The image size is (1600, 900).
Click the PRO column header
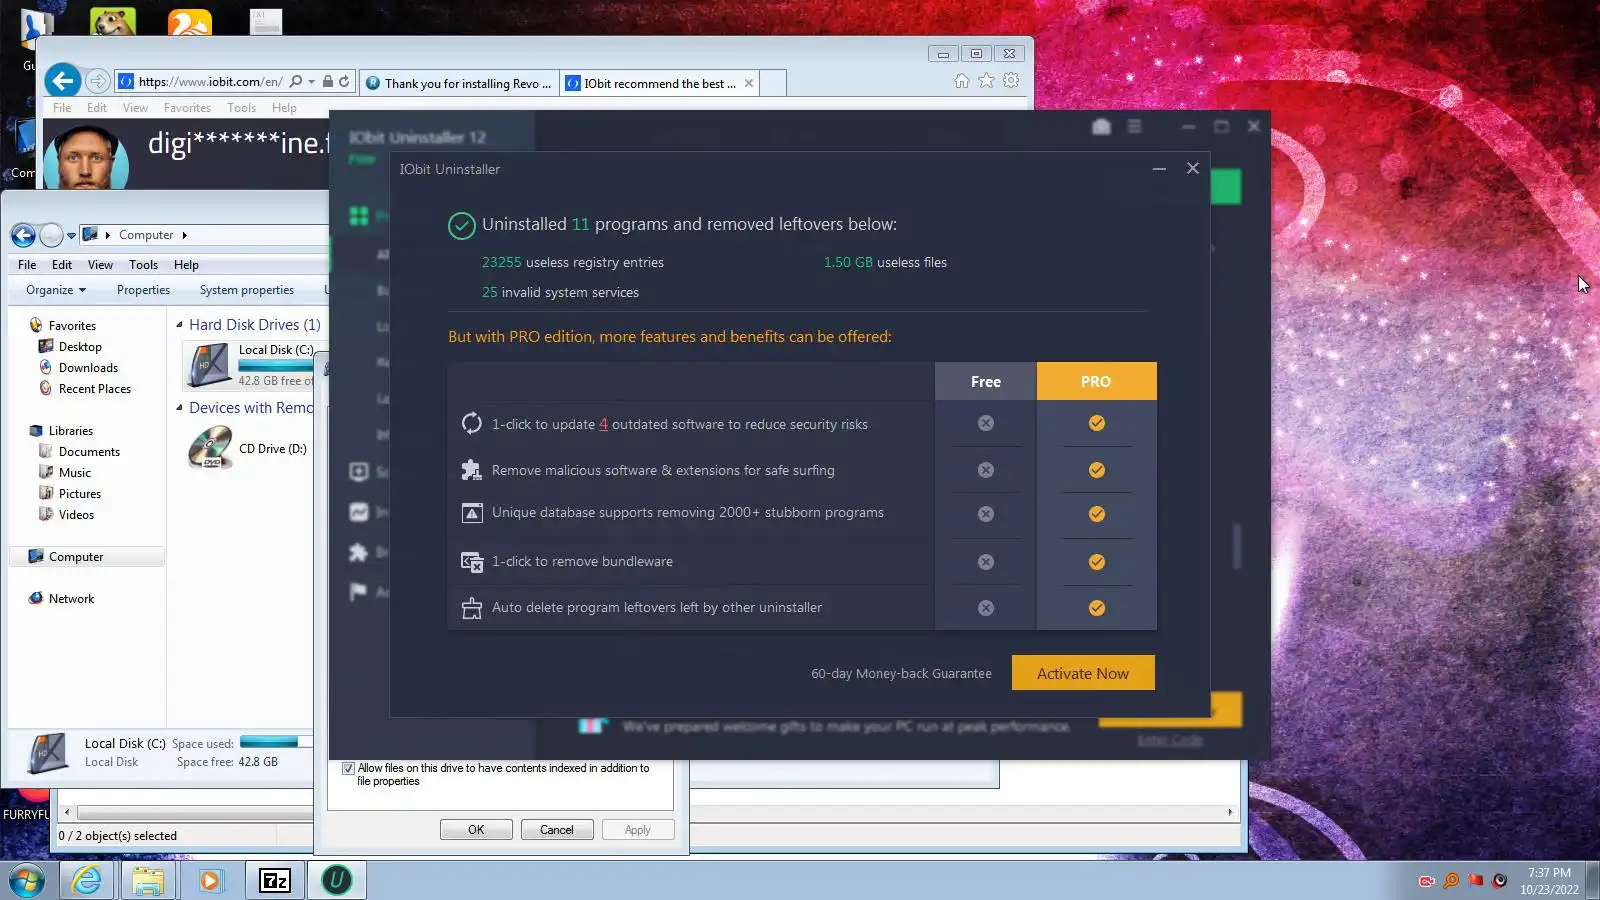pyautogui.click(x=1096, y=381)
